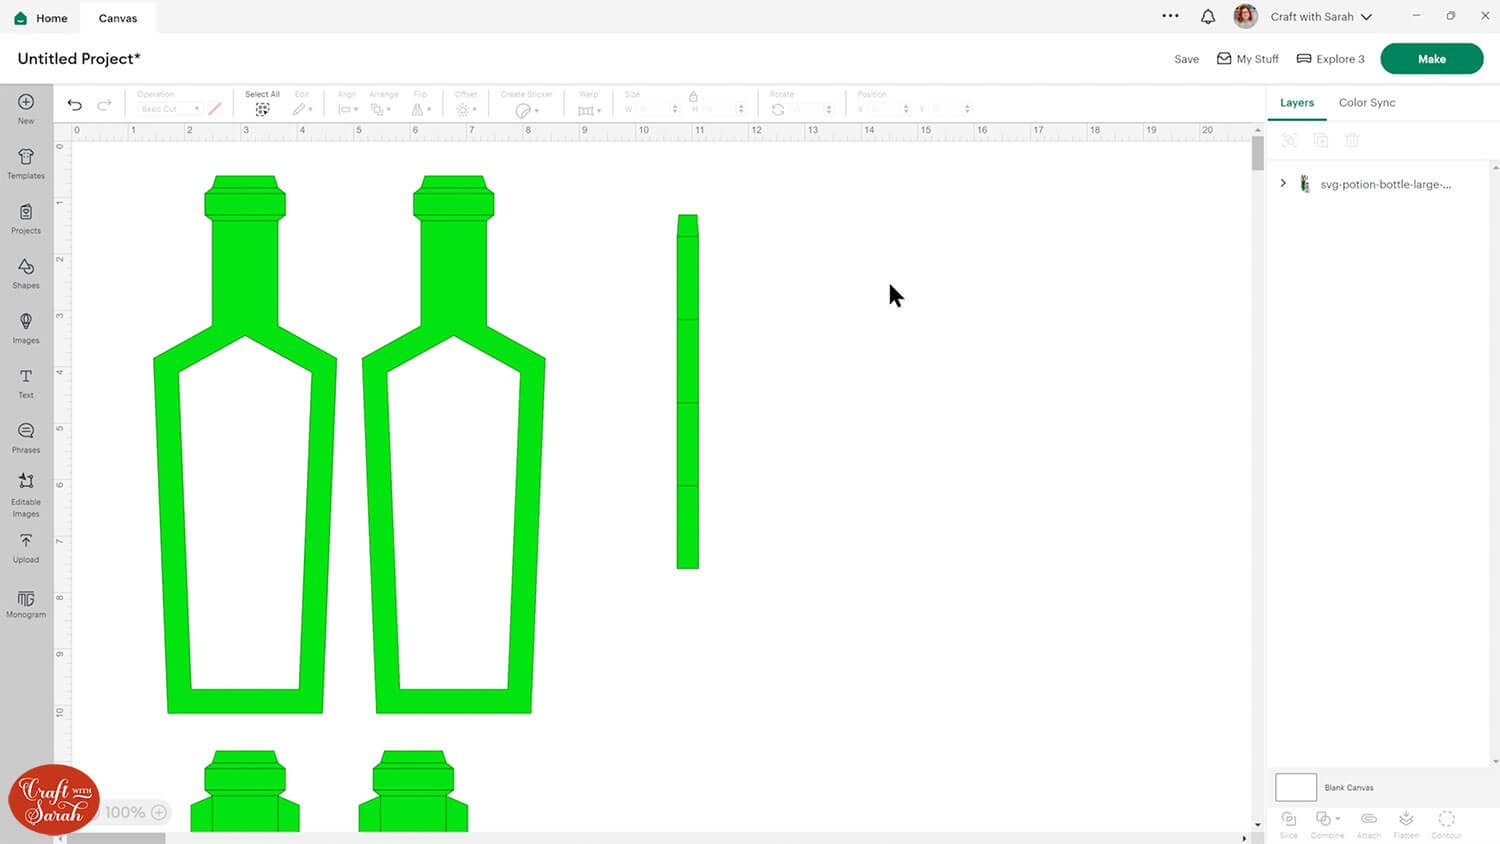This screenshot has height=844, width=1500.
Task: Open the Edit dropdown in toolbar
Action: (x=302, y=109)
